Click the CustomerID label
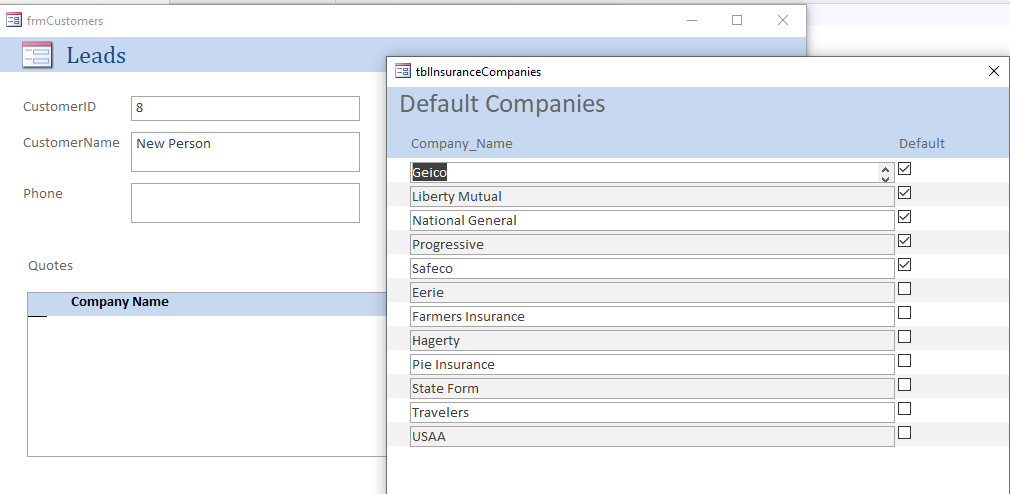 tap(60, 107)
